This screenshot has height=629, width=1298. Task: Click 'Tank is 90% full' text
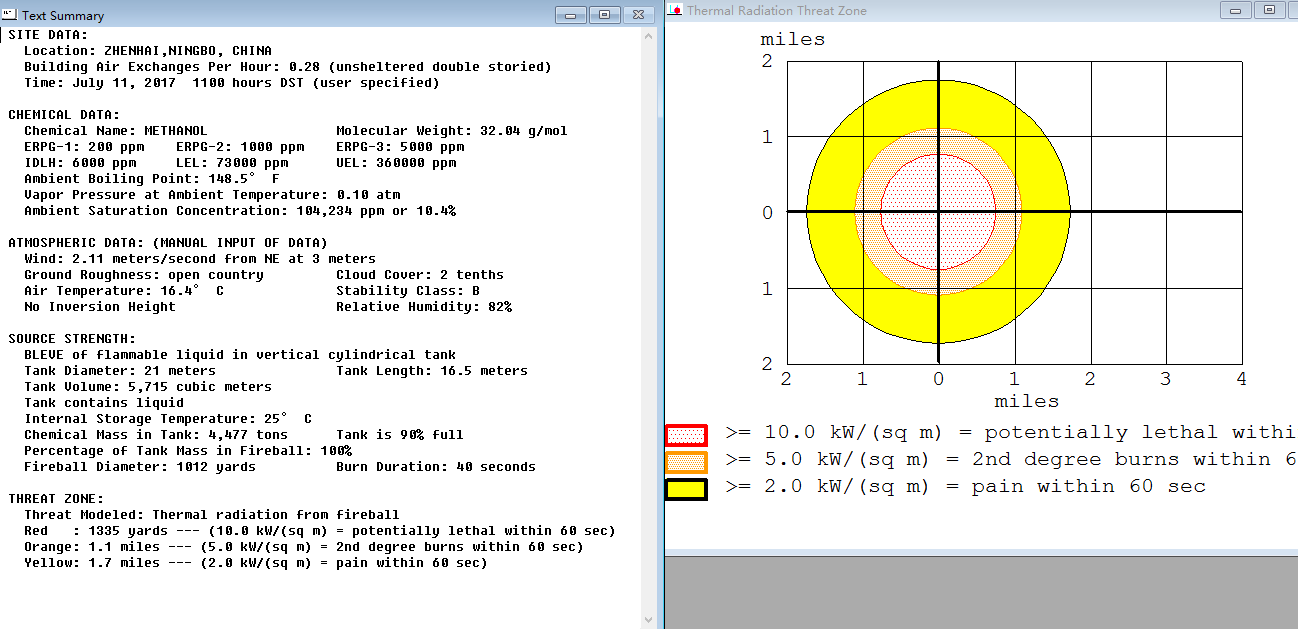click(x=399, y=435)
